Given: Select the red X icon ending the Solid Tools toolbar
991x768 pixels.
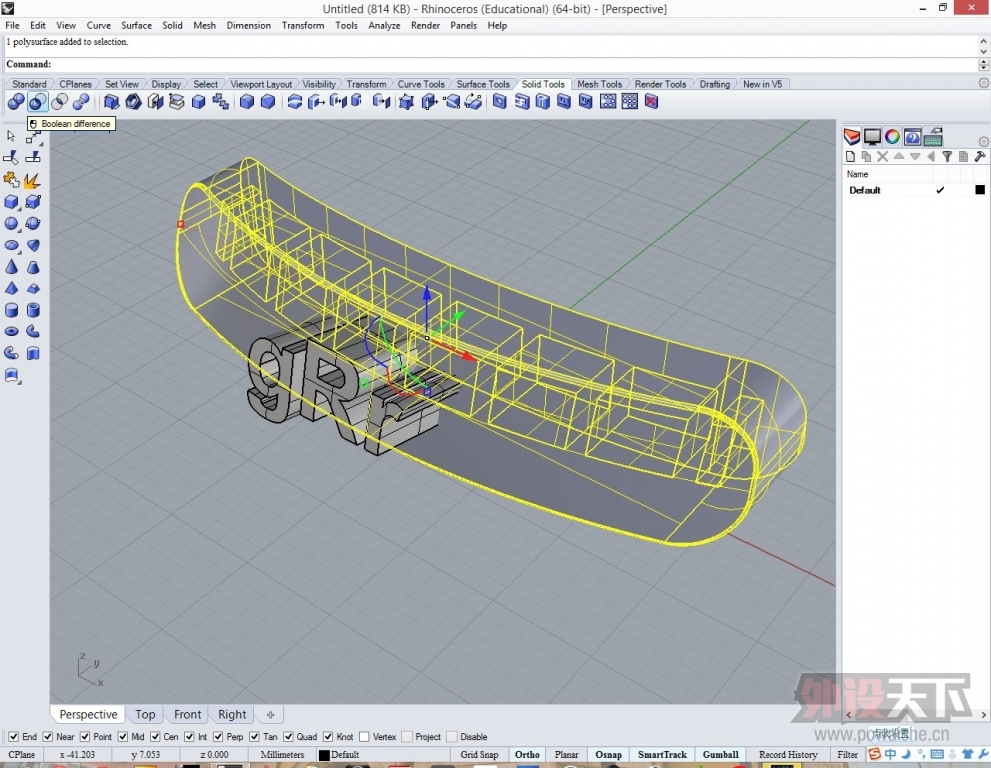Looking at the screenshot, I should pos(652,101).
